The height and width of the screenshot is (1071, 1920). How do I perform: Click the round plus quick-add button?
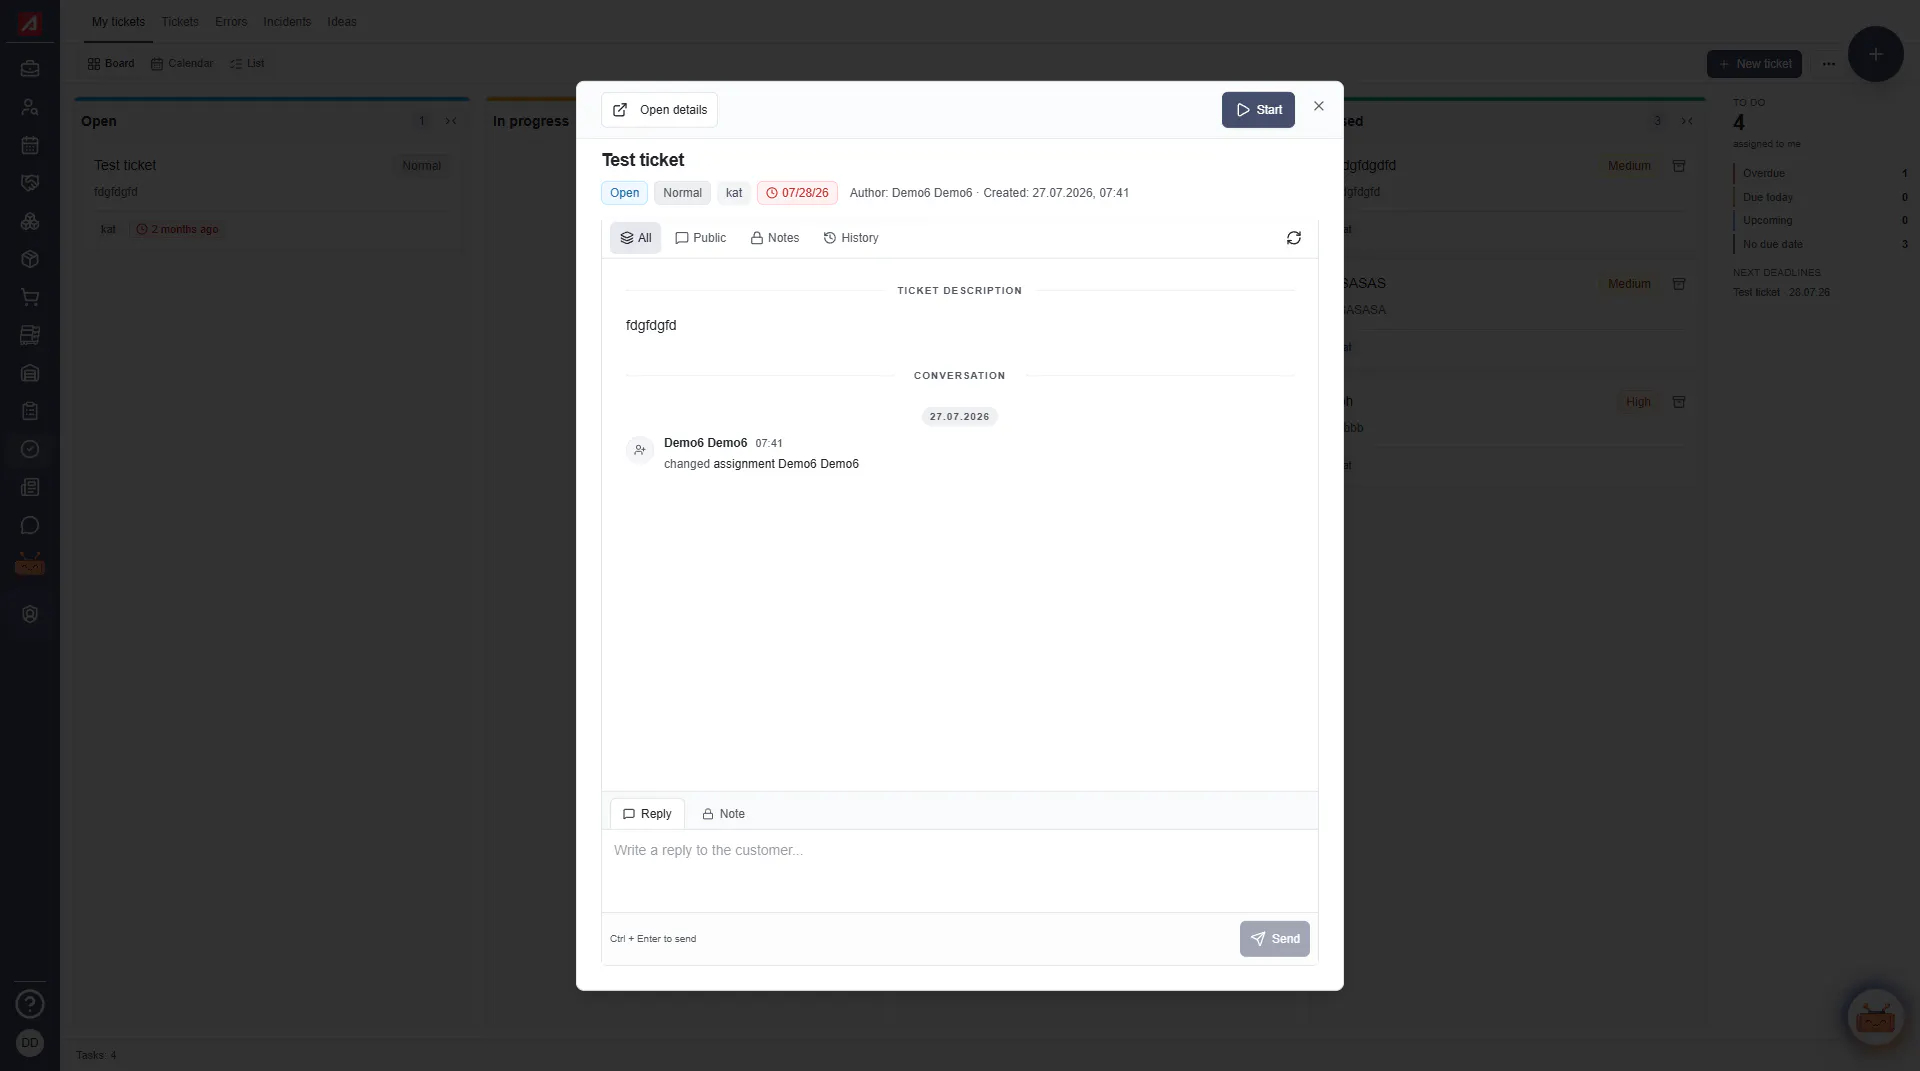tap(1876, 54)
